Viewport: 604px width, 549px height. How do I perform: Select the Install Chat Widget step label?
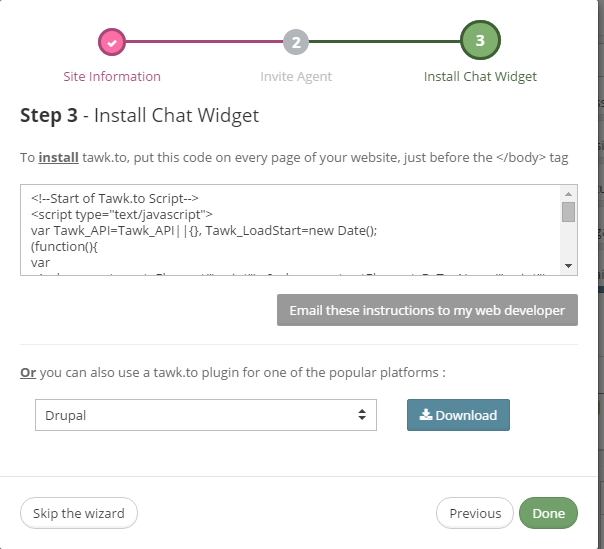click(480, 76)
